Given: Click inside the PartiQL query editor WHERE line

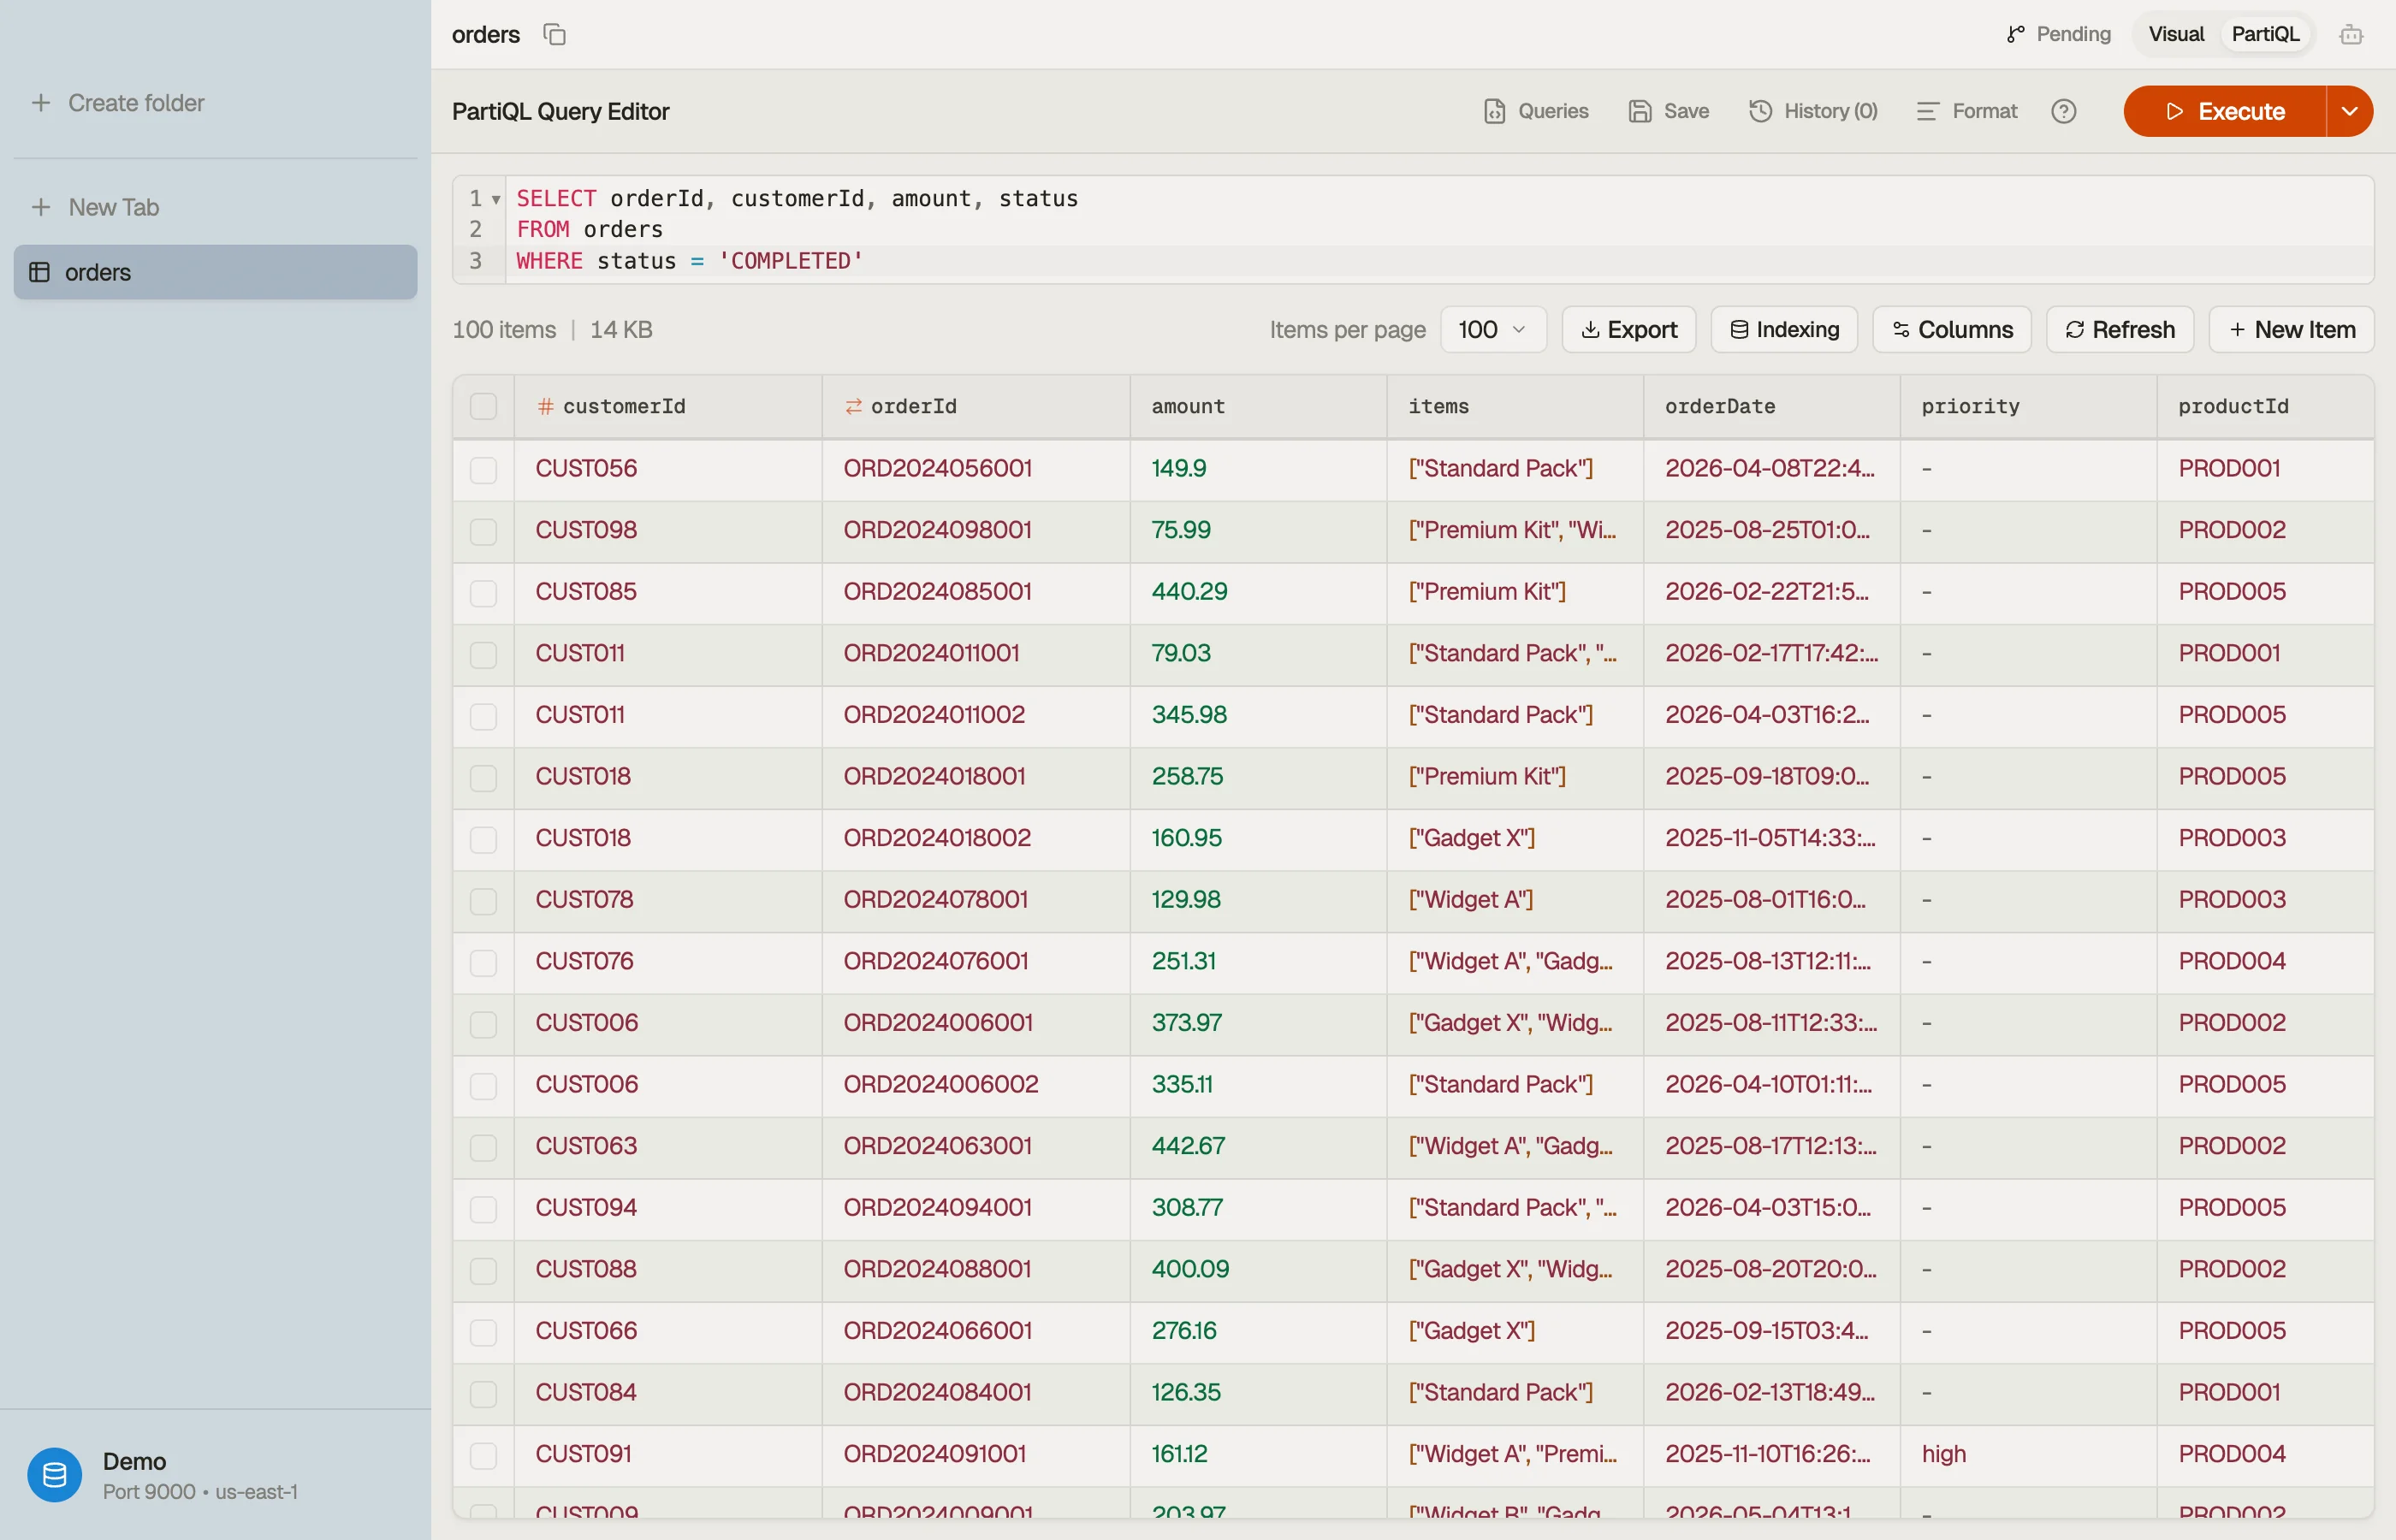Looking at the screenshot, I should pos(1439,261).
